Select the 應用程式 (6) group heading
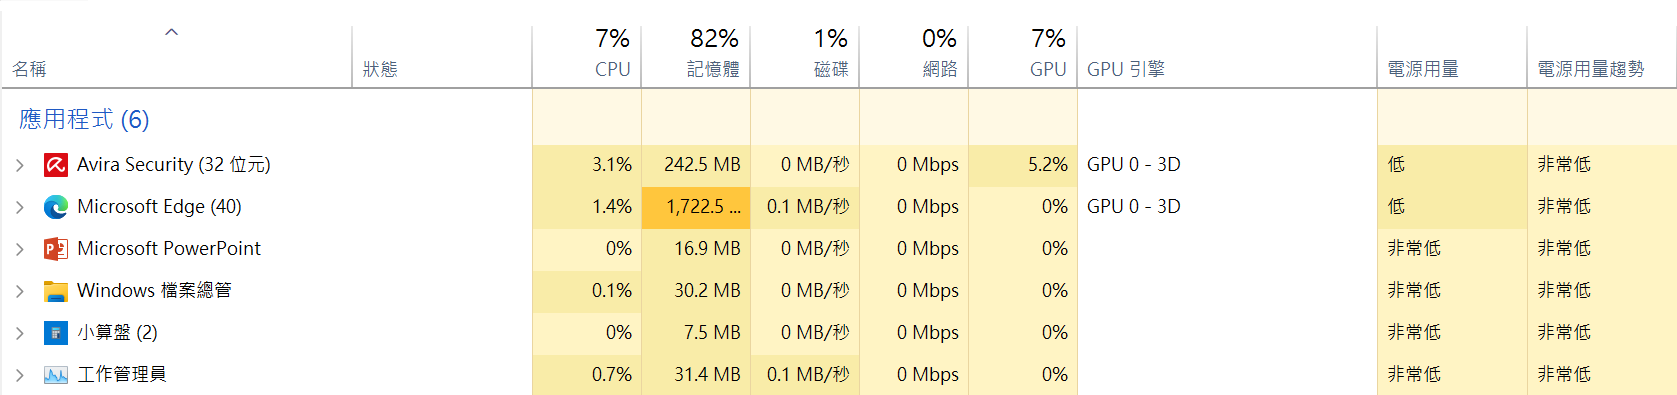This screenshot has width=1677, height=395. pyautogui.click(x=84, y=119)
